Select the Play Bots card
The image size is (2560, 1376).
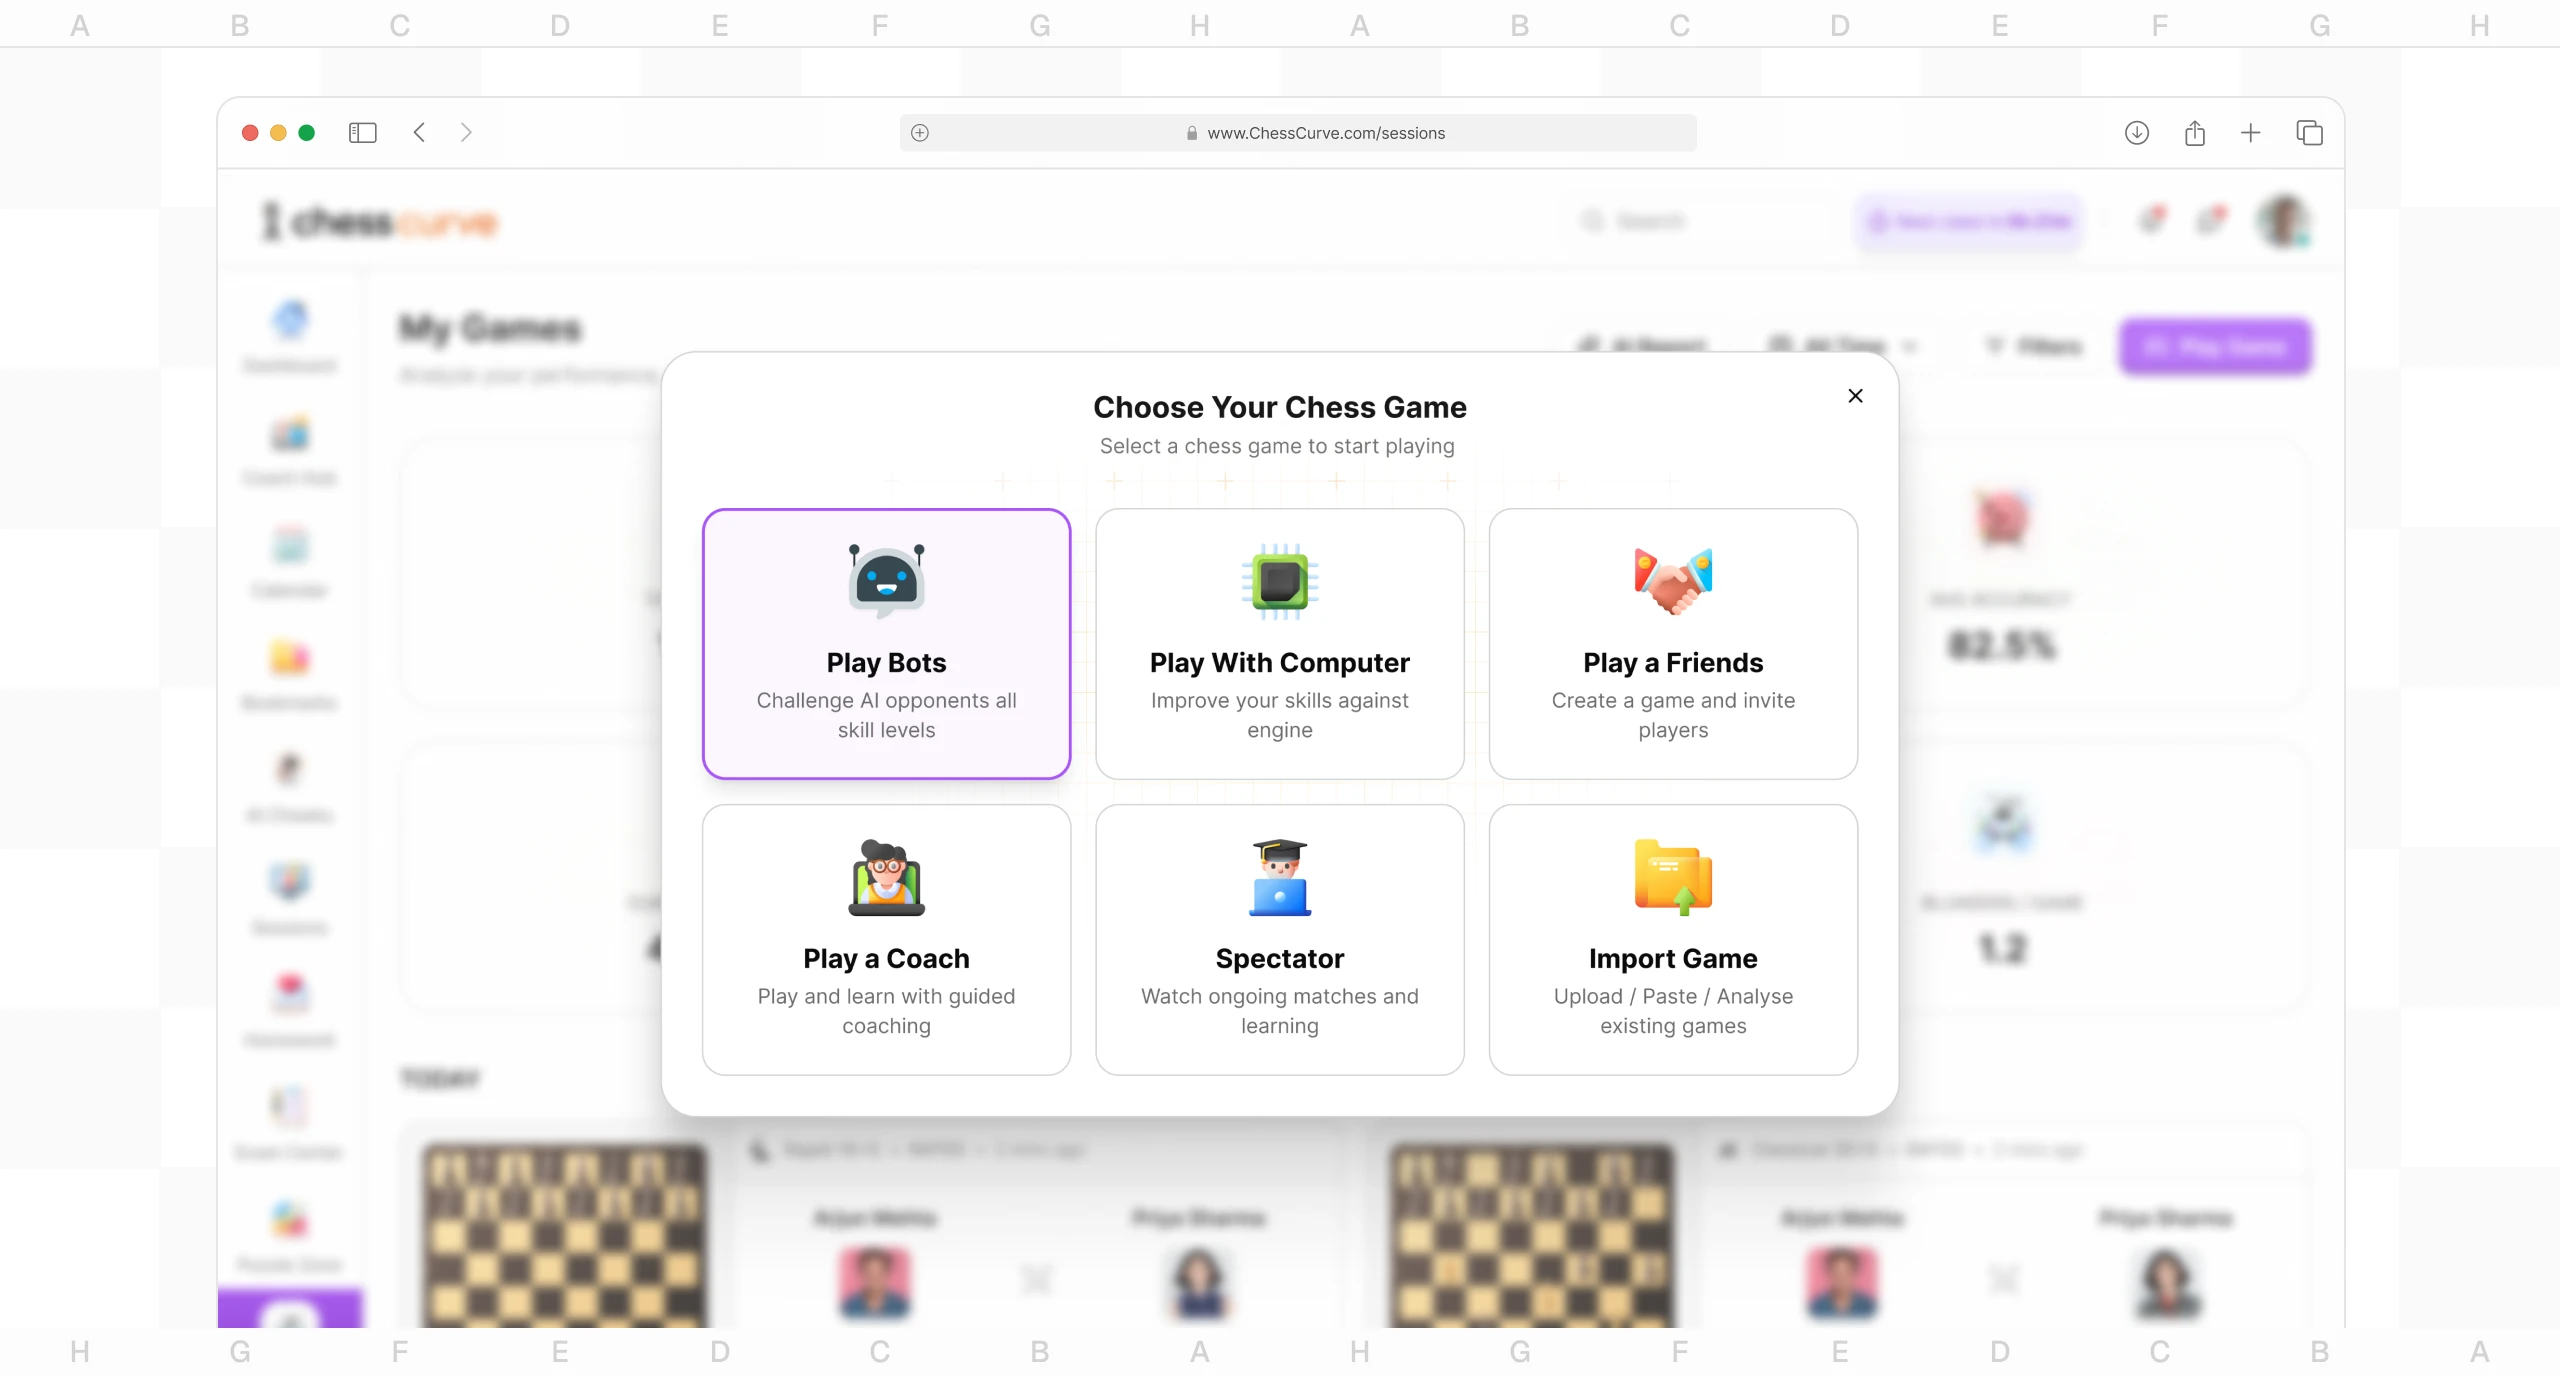click(886, 643)
